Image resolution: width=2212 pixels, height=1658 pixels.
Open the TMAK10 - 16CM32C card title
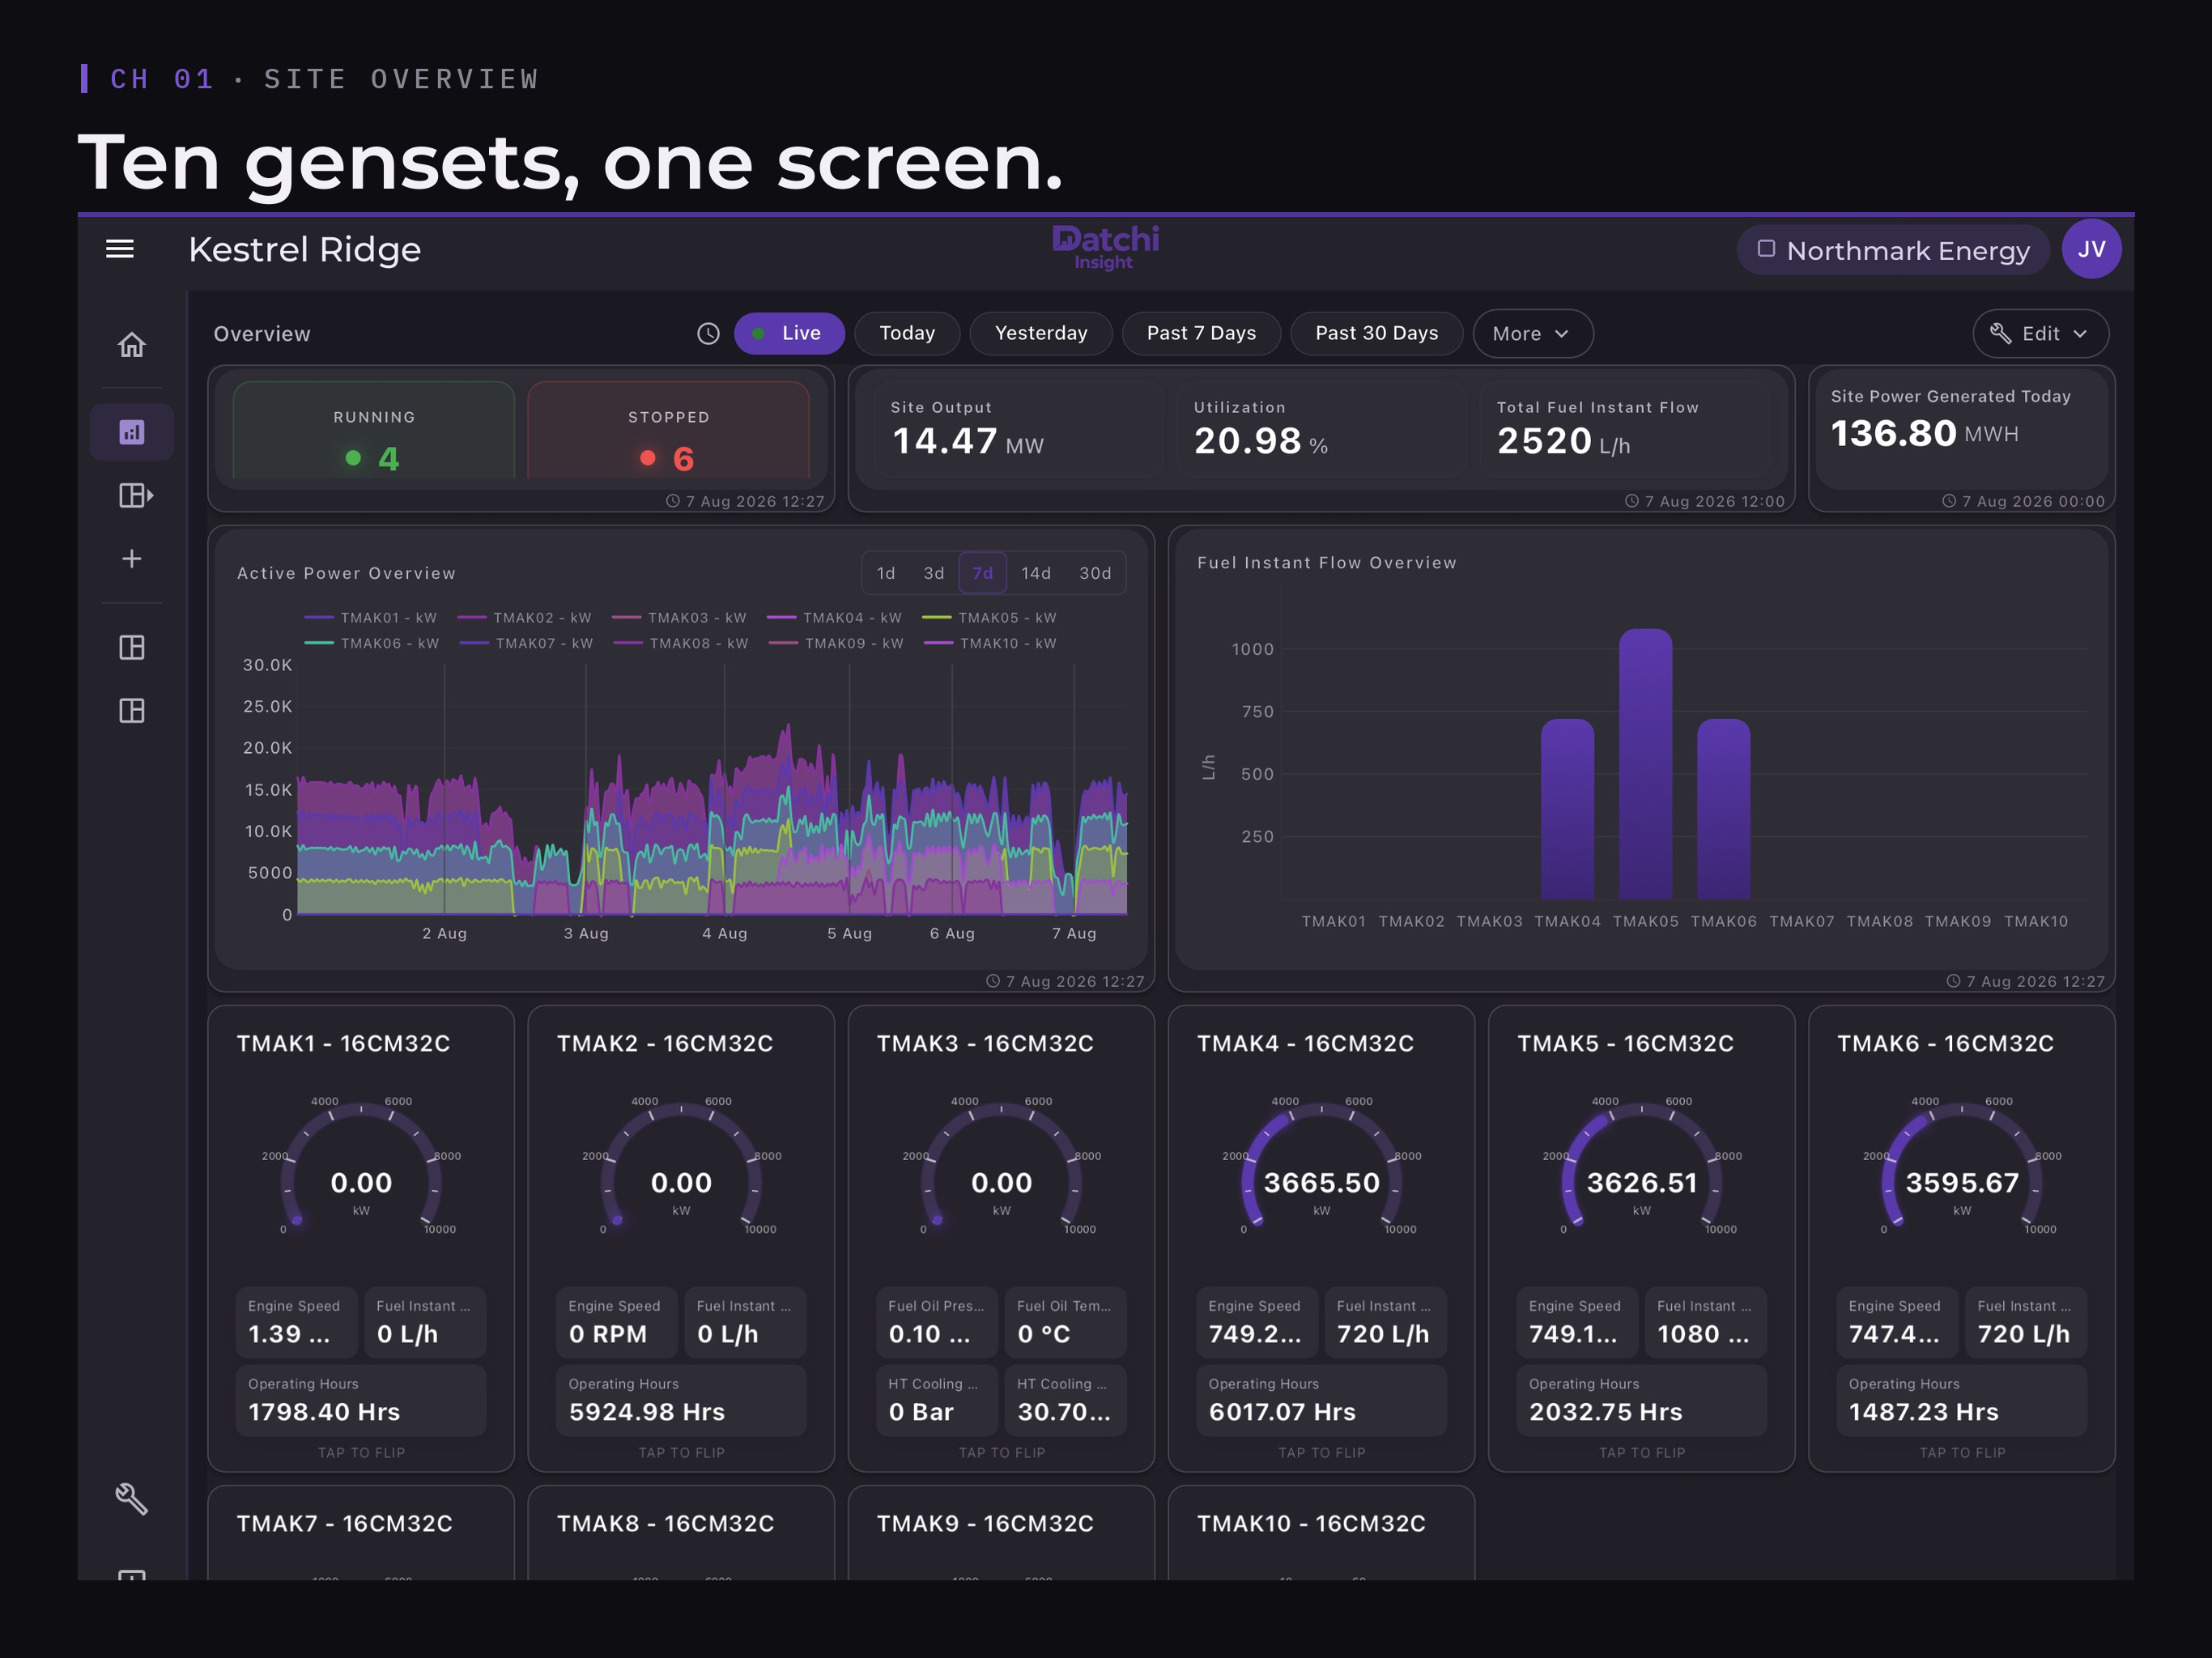point(1310,1523)
